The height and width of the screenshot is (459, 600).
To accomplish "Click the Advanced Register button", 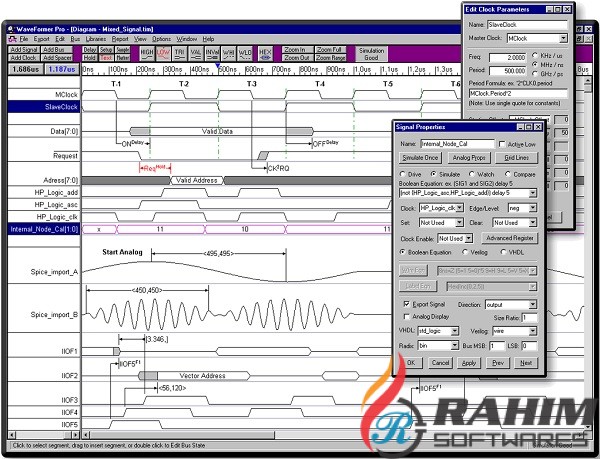I will pyautogui.click(x=510, y=238).
